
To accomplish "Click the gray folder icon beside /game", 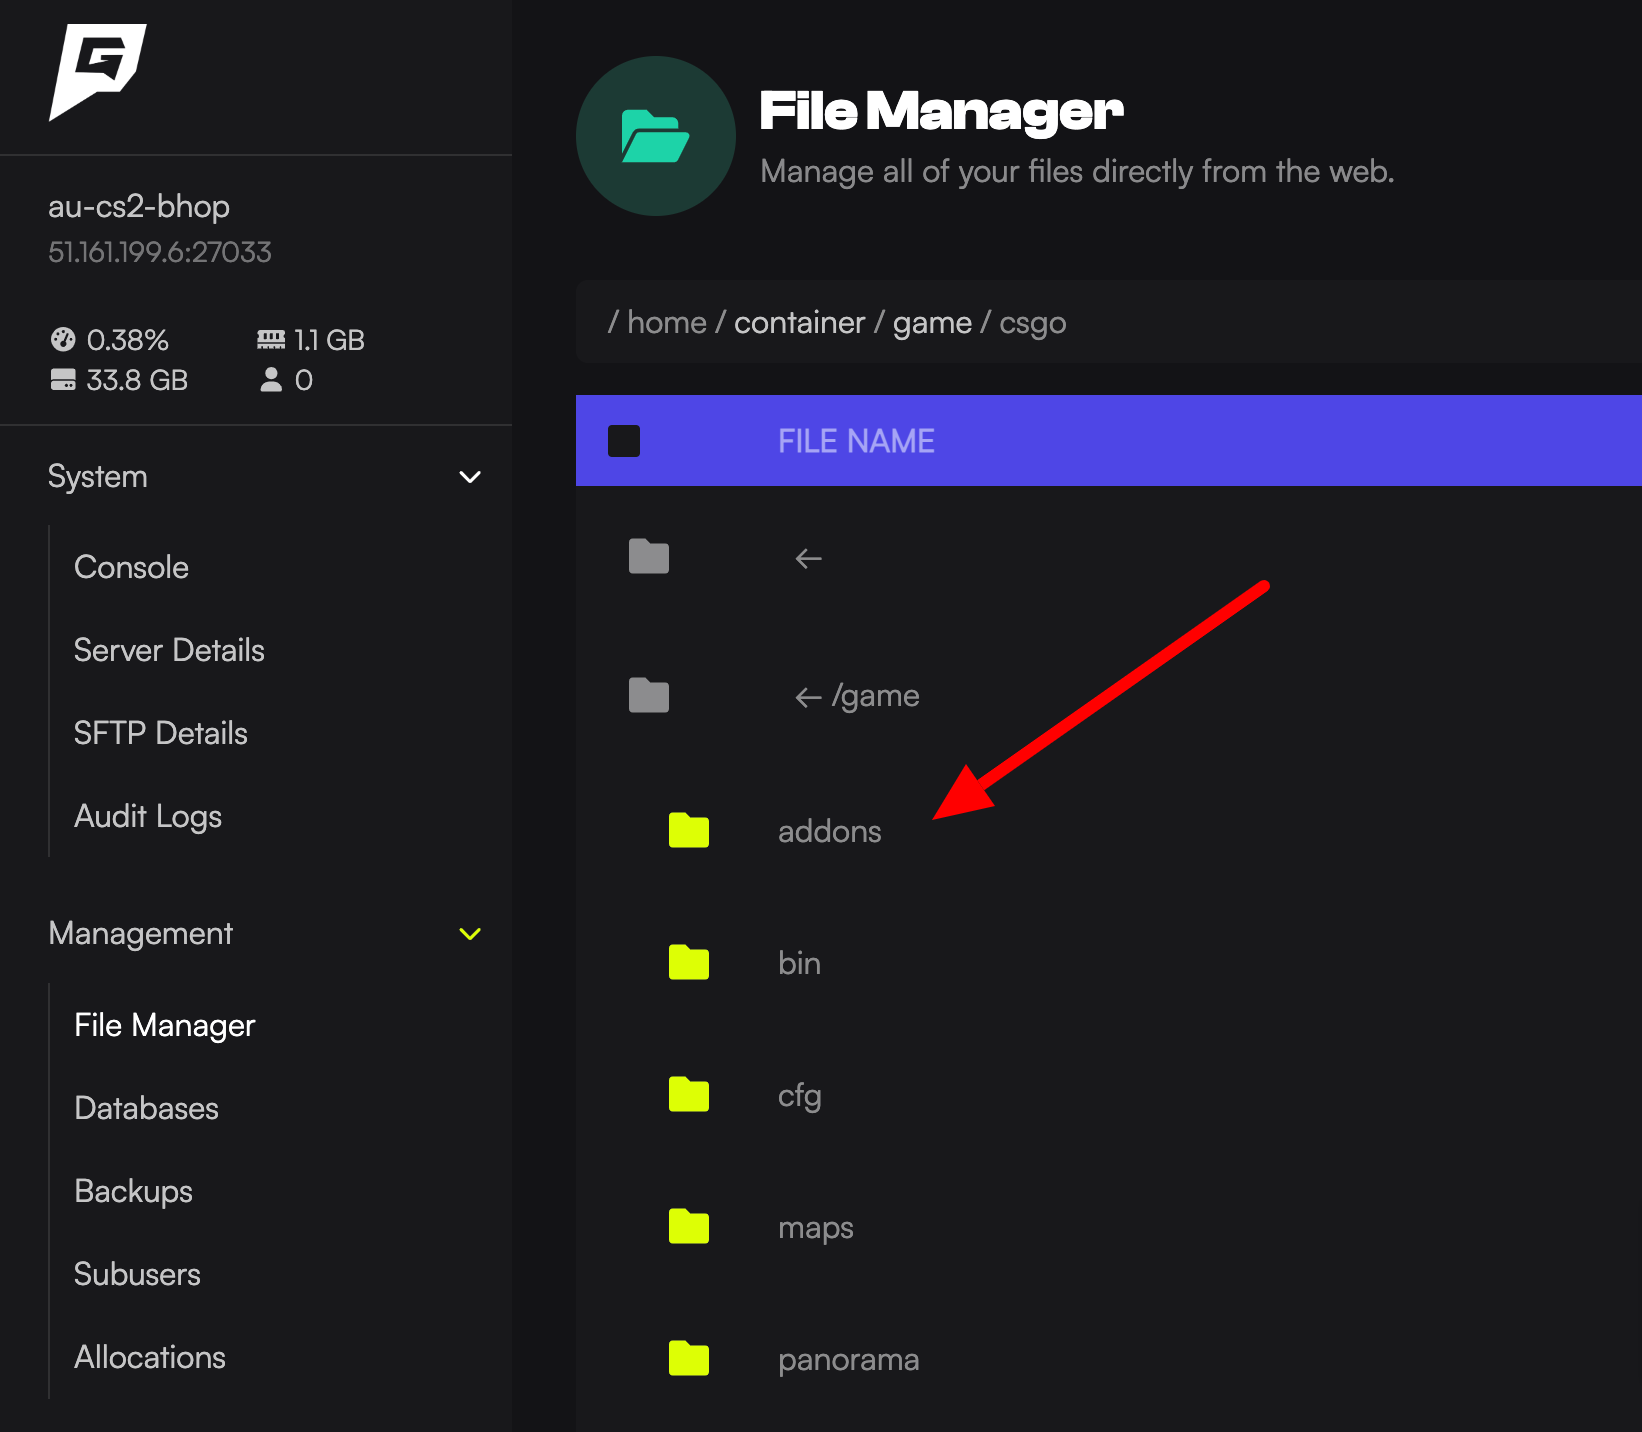I will 648,695.
